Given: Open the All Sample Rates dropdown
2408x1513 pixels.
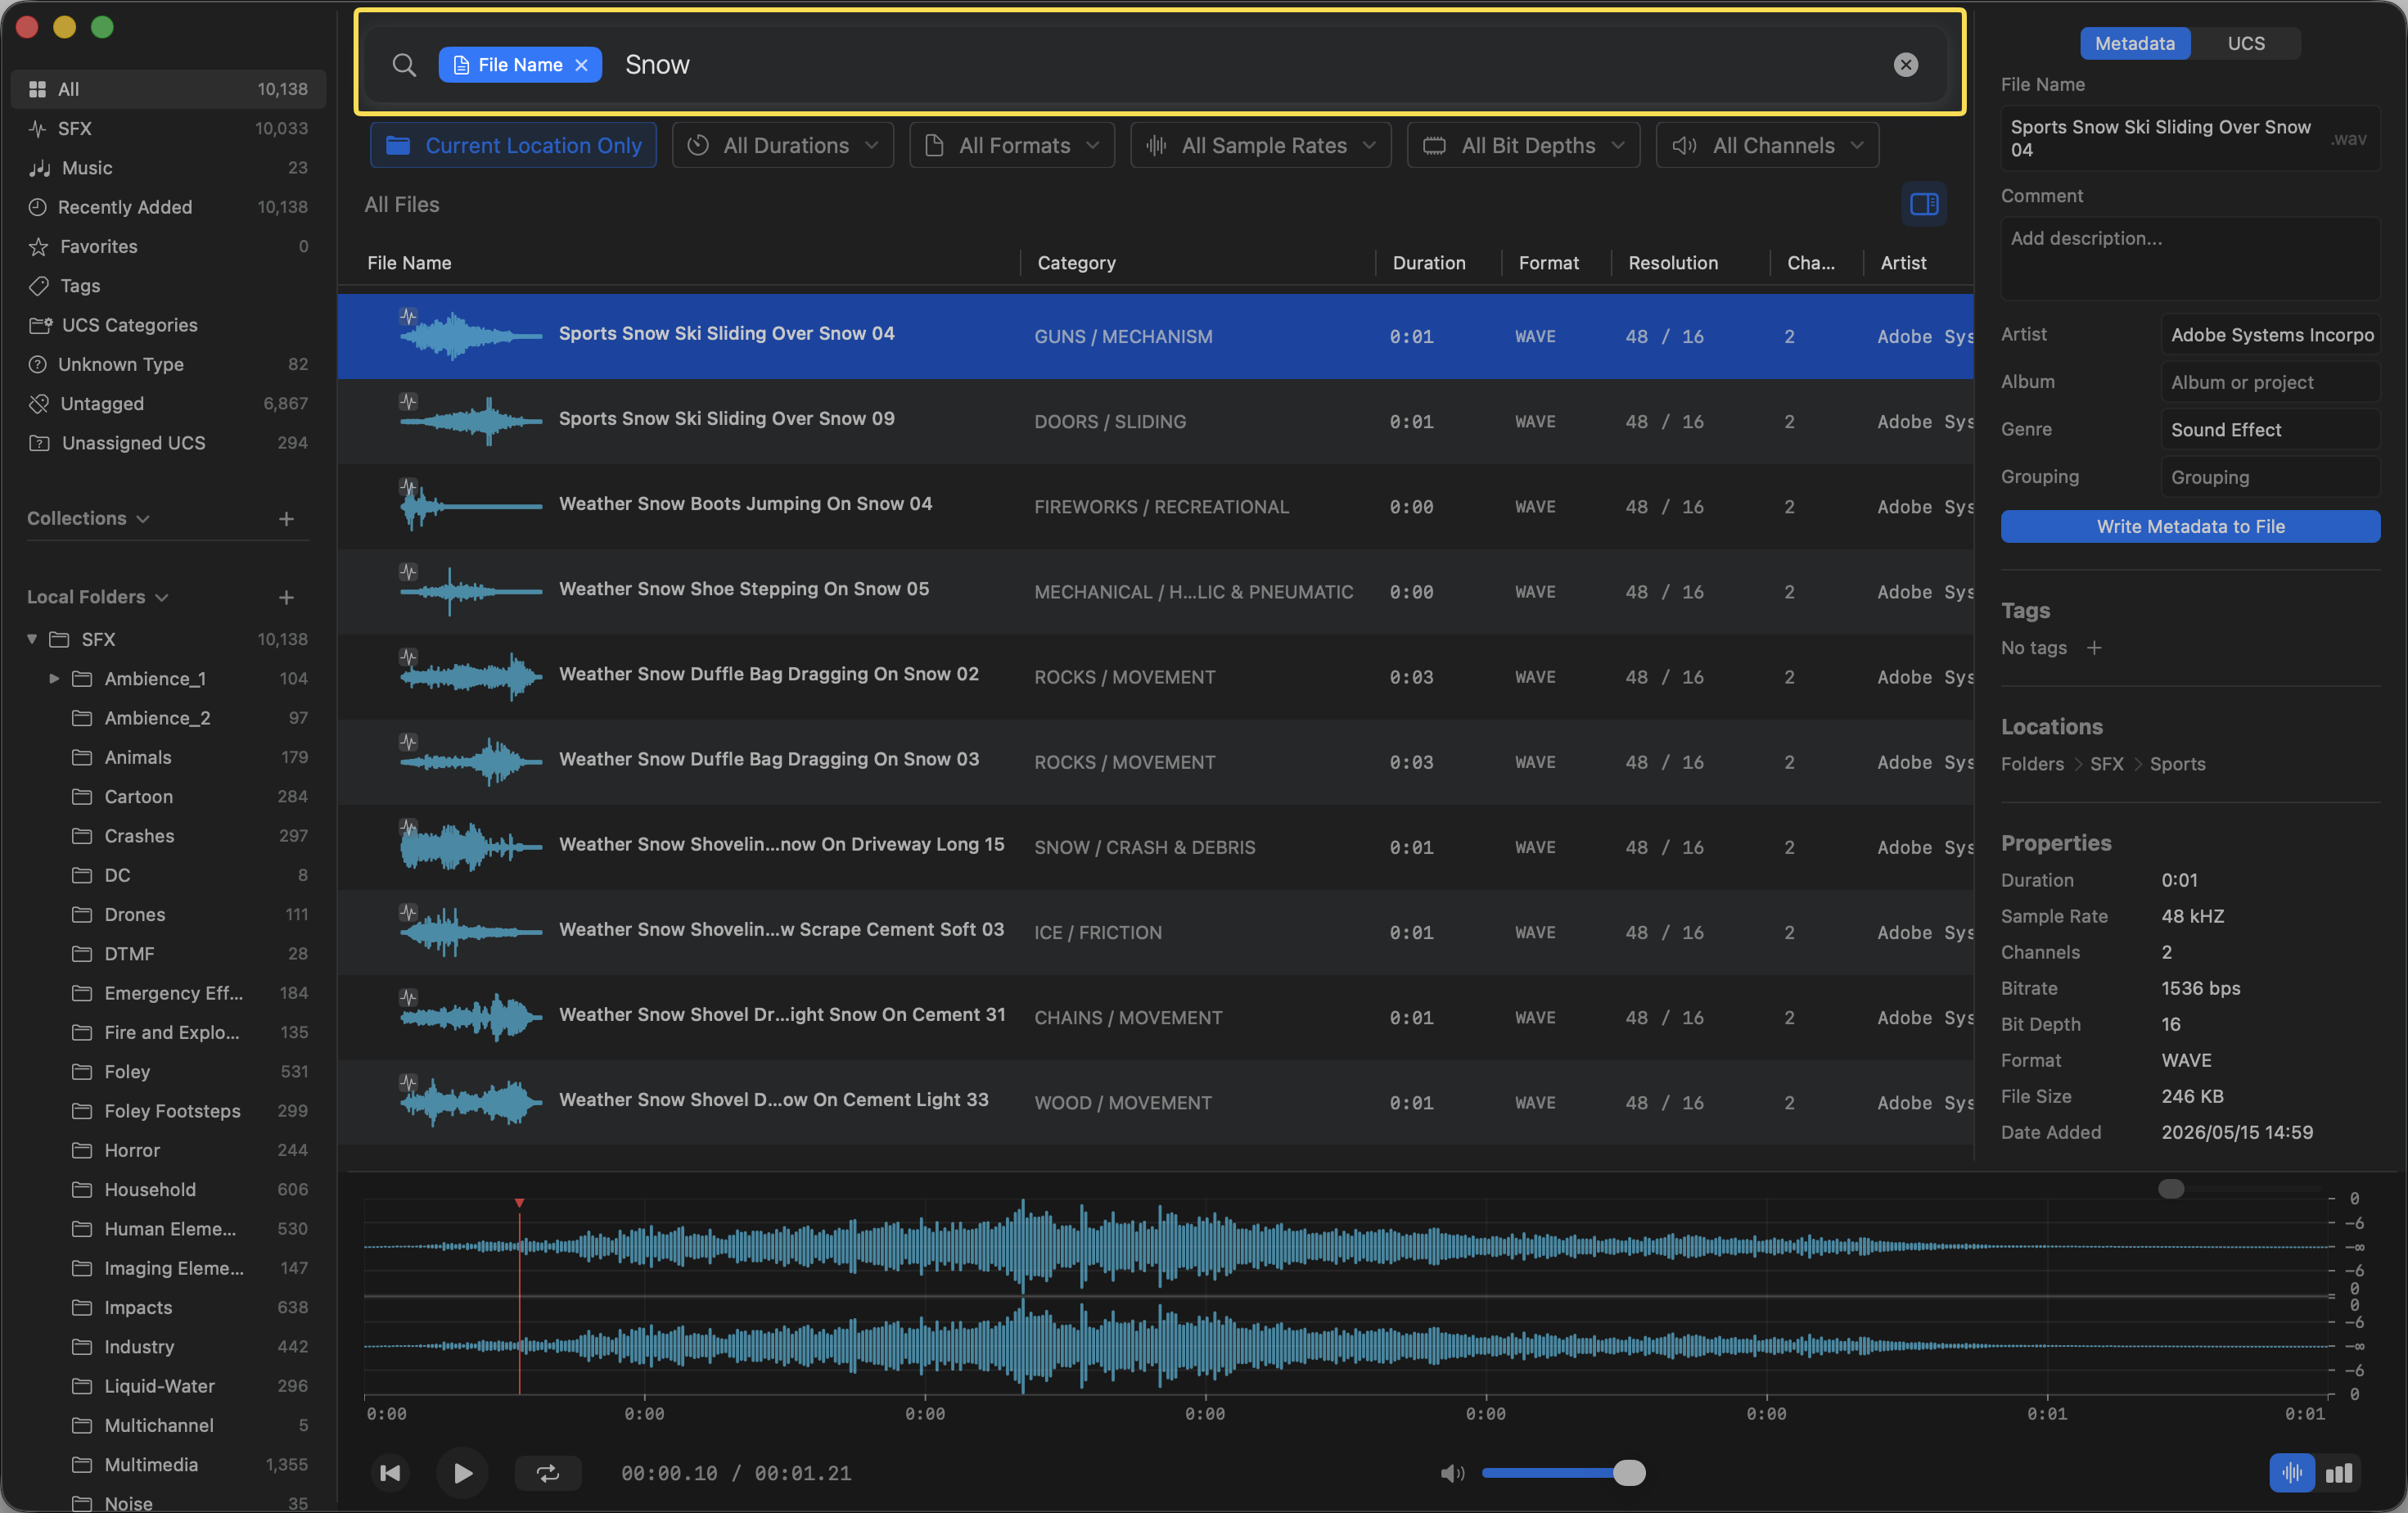Looking at the screenshot, I should [x=1261, y=146].
